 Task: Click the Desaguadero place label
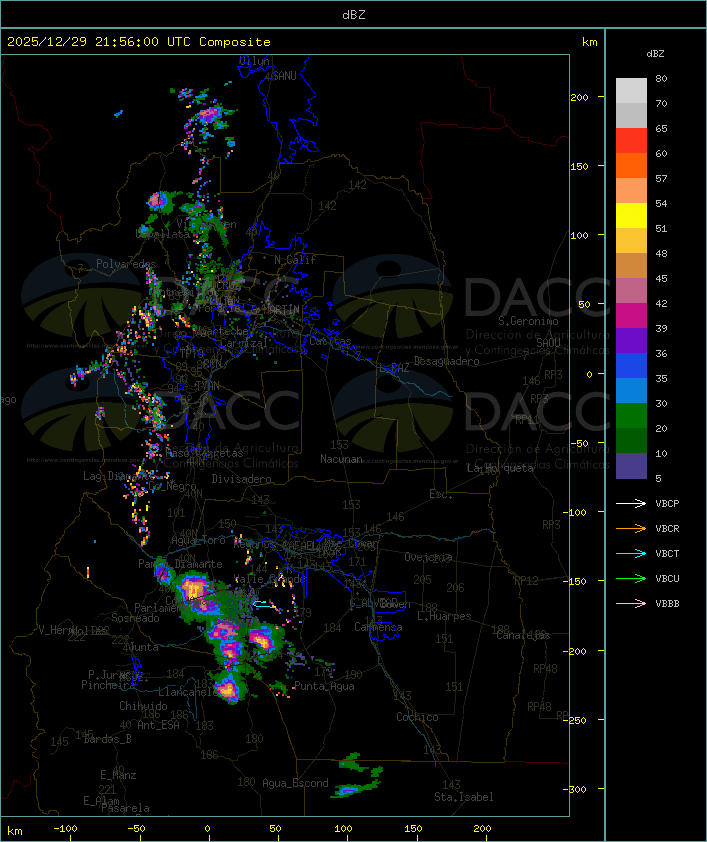[446, 361]
